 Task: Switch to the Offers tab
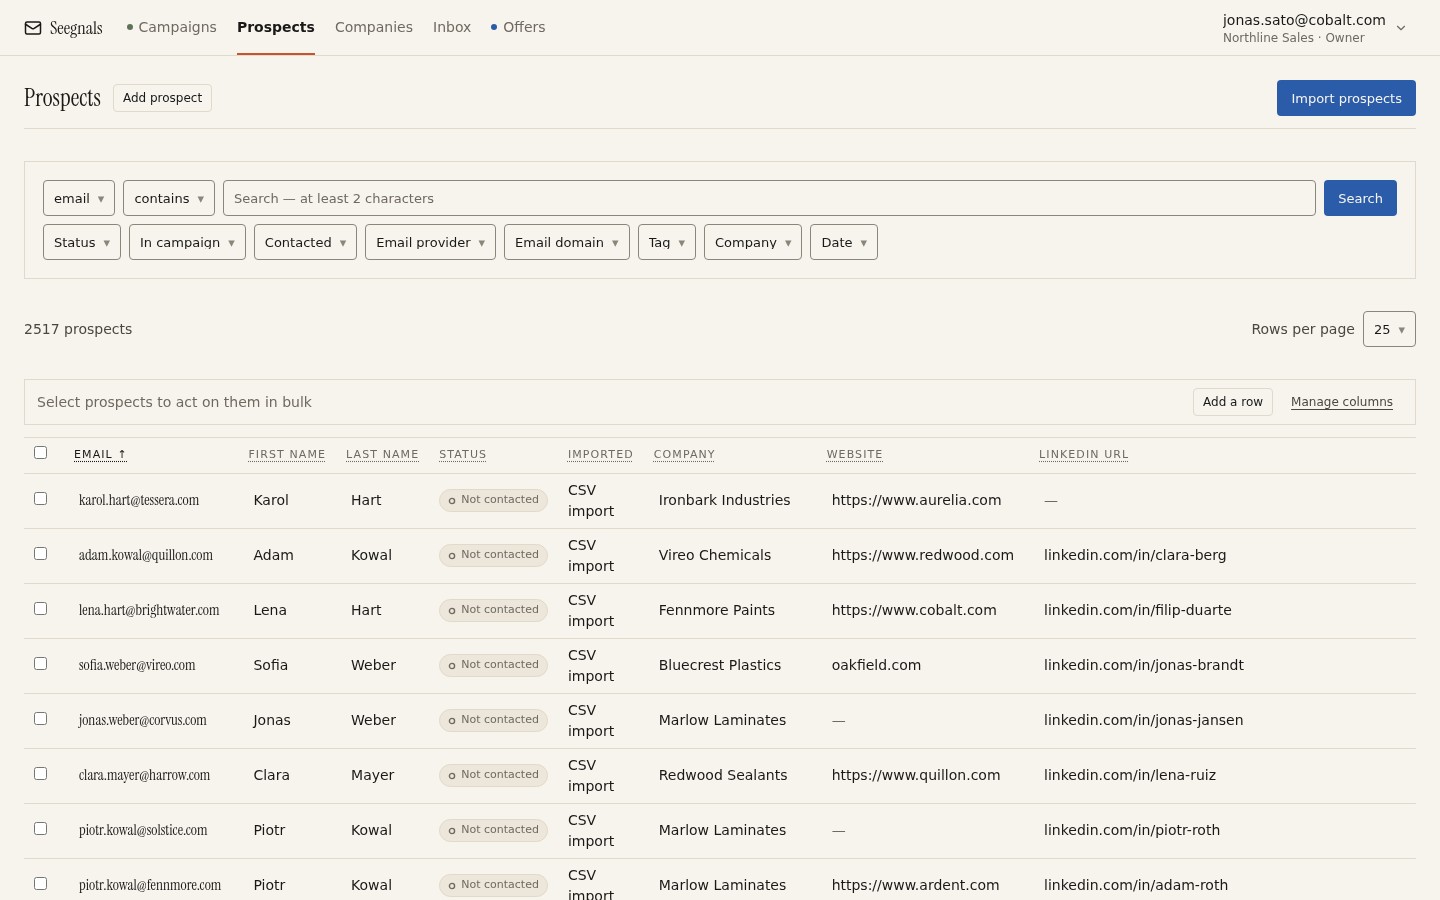tap(518, 27)
